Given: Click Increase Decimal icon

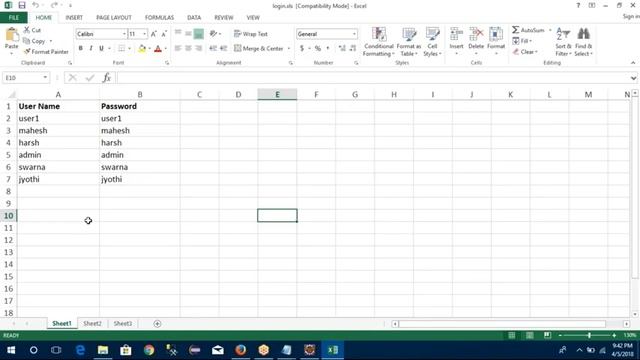Looking at the screenshot, I should (342, 49).
